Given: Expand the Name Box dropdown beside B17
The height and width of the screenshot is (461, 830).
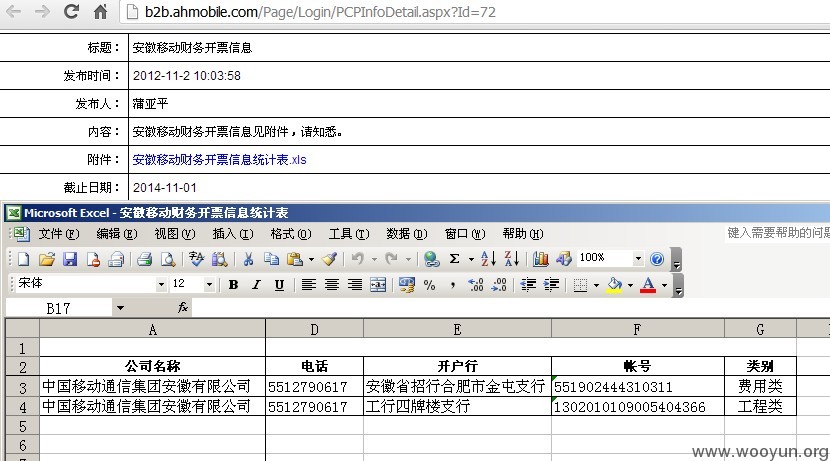Looking at the screenshot, I should [120, 308].
